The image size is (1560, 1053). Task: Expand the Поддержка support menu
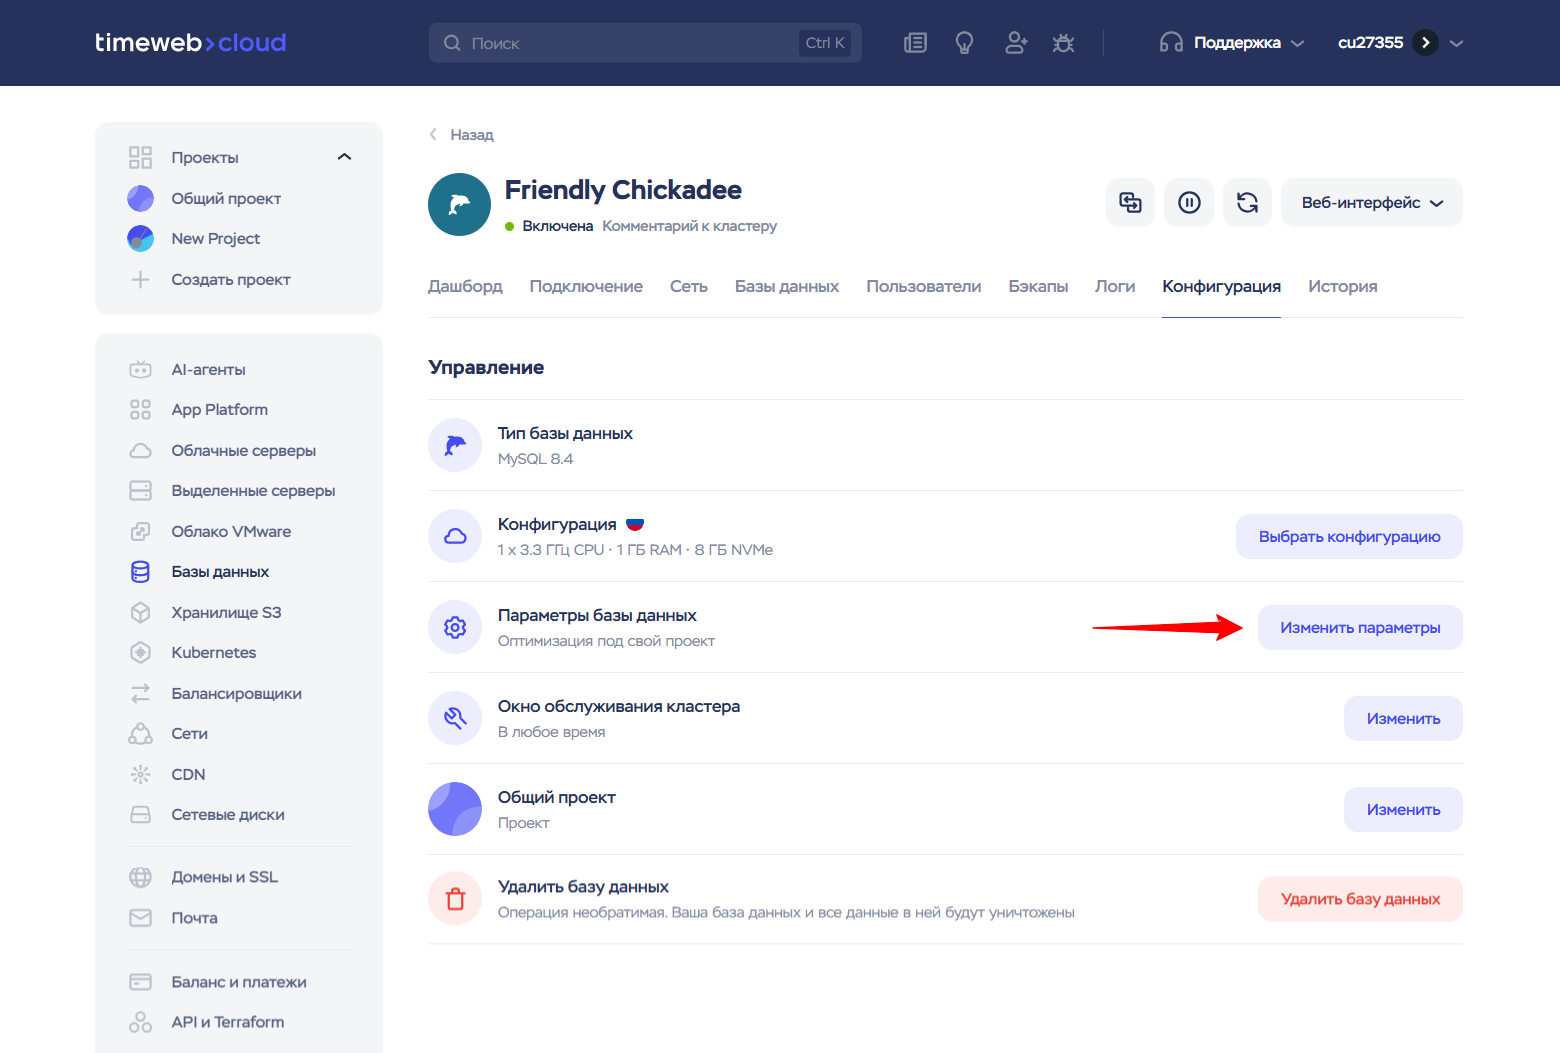pyautogui.click(x=1232, y=43)
